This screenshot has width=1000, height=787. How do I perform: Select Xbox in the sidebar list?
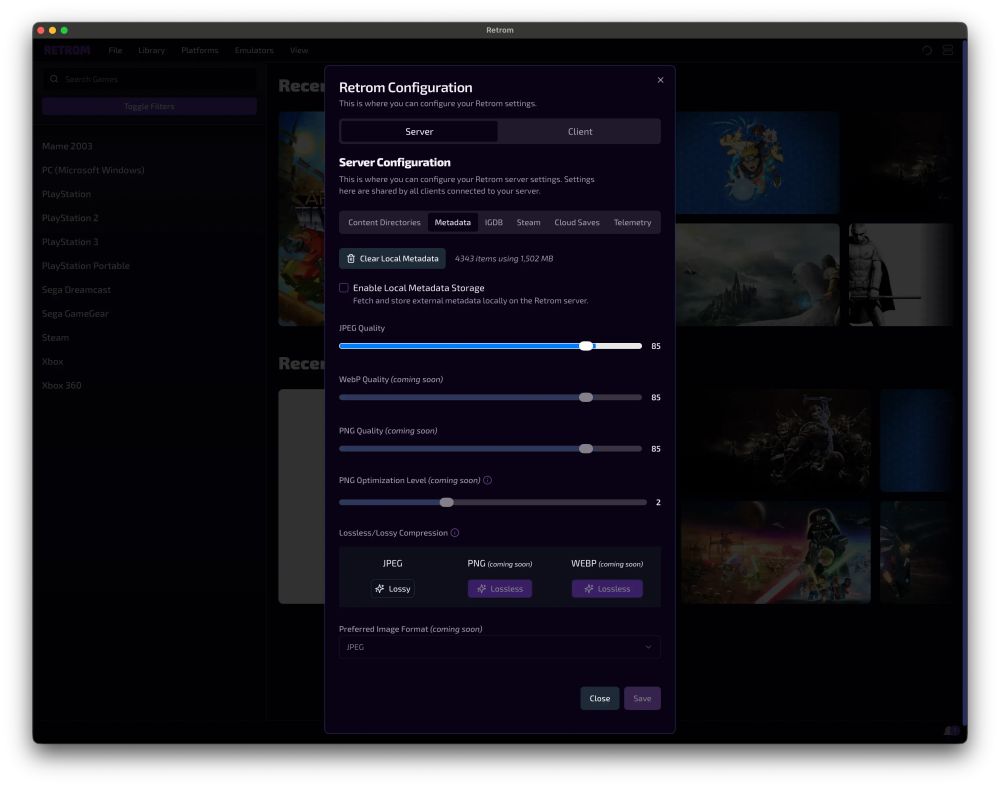(x=52, y=362)
